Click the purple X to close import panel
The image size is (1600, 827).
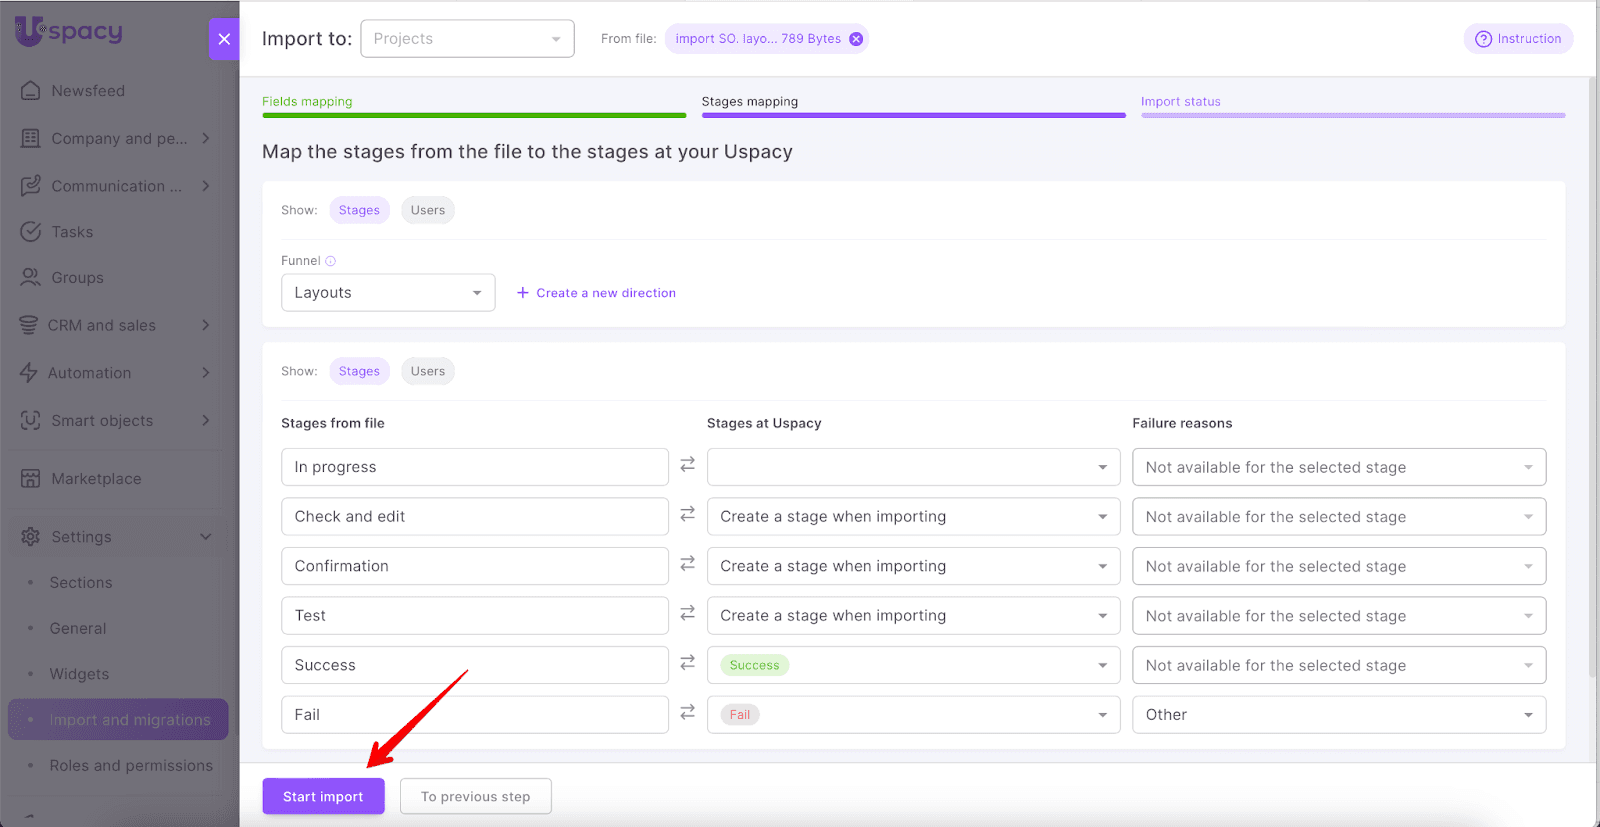(224, 39)
